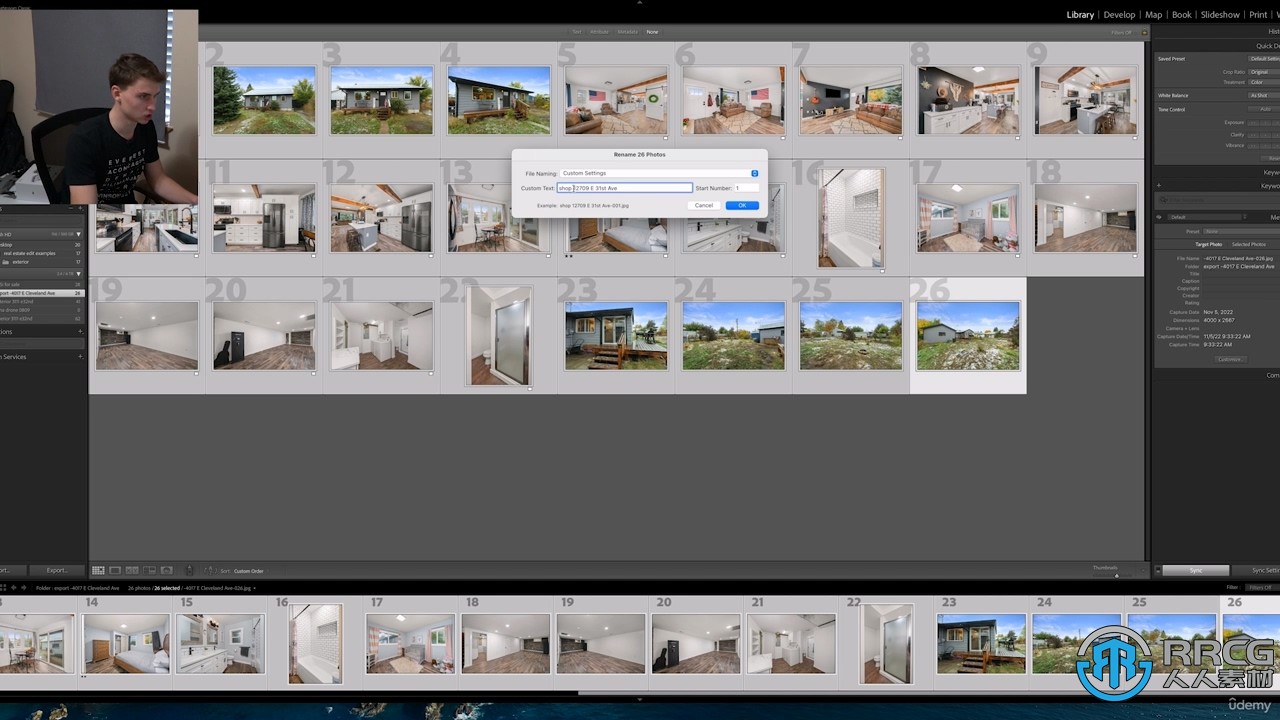Select Target Photo metadata tab
This screenshot has width=1280, height=720.
1209,244
